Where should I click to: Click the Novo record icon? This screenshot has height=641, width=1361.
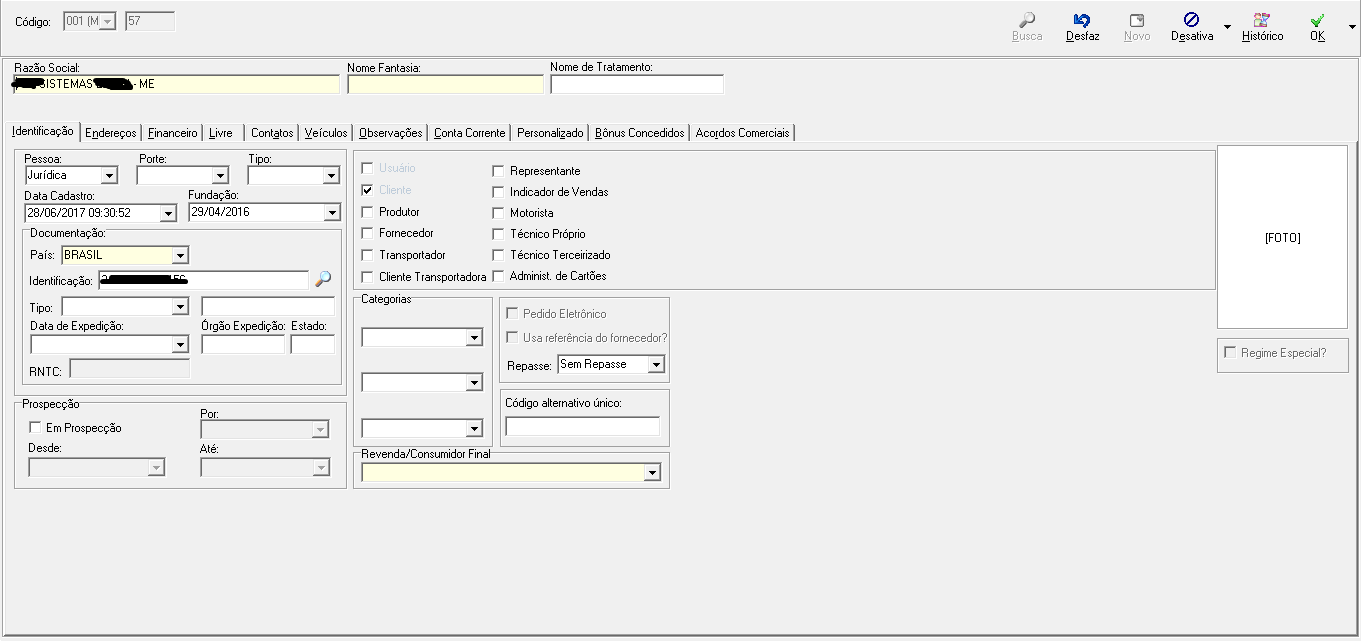1137,21
